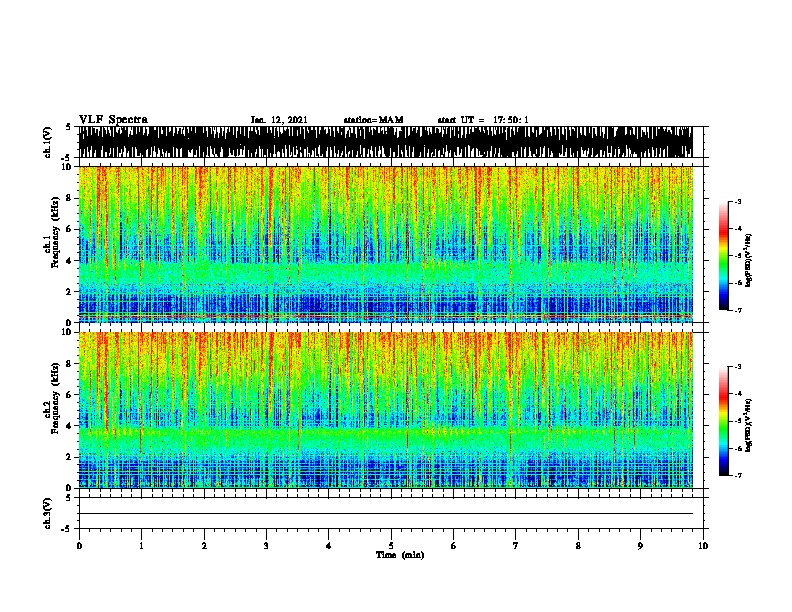Click time axis tick label "9"
Image resolution: width=792 pixels, height=612 pixels.
(x=640, y=546)
